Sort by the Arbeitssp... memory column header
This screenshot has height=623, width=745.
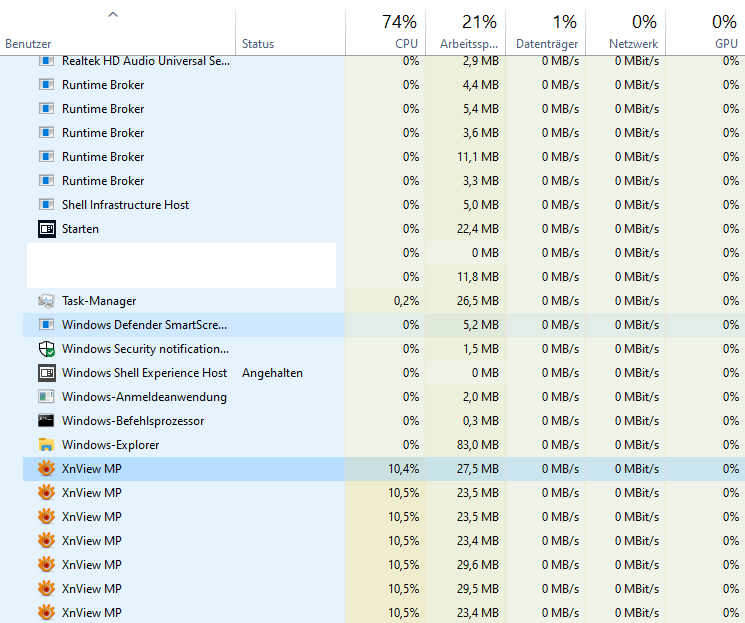[466, 32]
